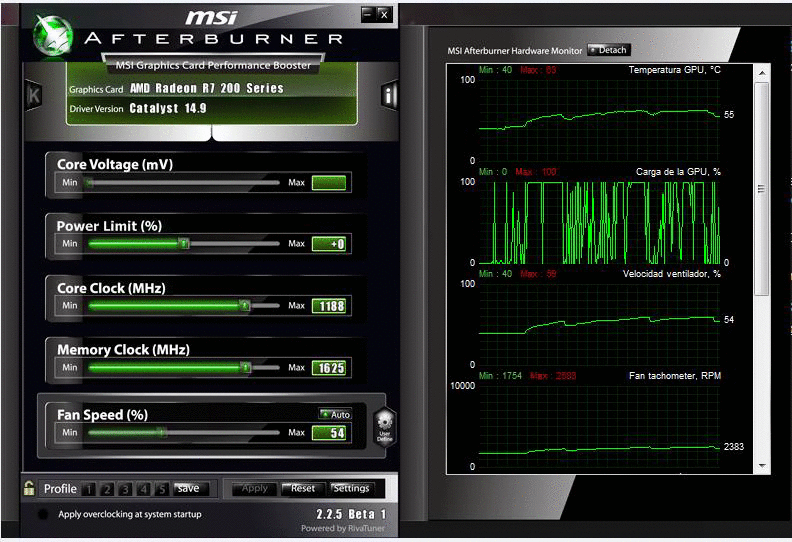Screen dimensions: 792x542
Task: Save the current profile
Action: [190, 488]
